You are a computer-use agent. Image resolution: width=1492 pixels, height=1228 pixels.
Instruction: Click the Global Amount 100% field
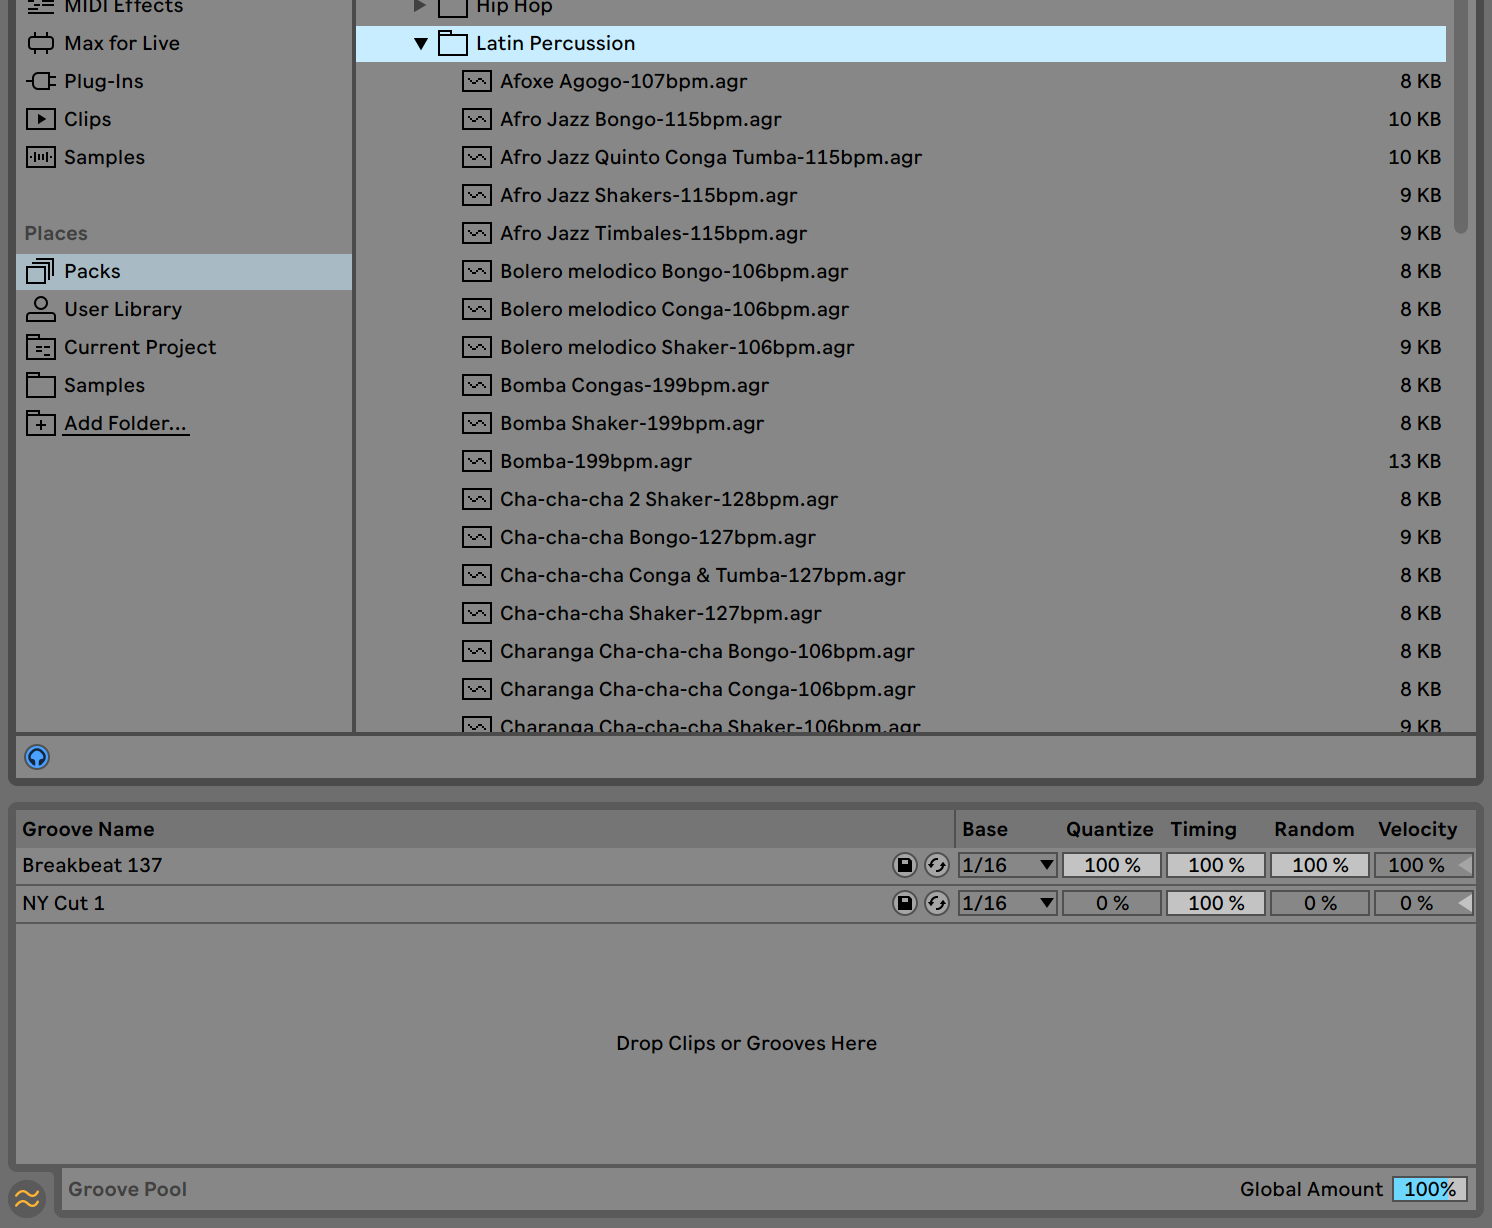[x=1429, y=1189]
